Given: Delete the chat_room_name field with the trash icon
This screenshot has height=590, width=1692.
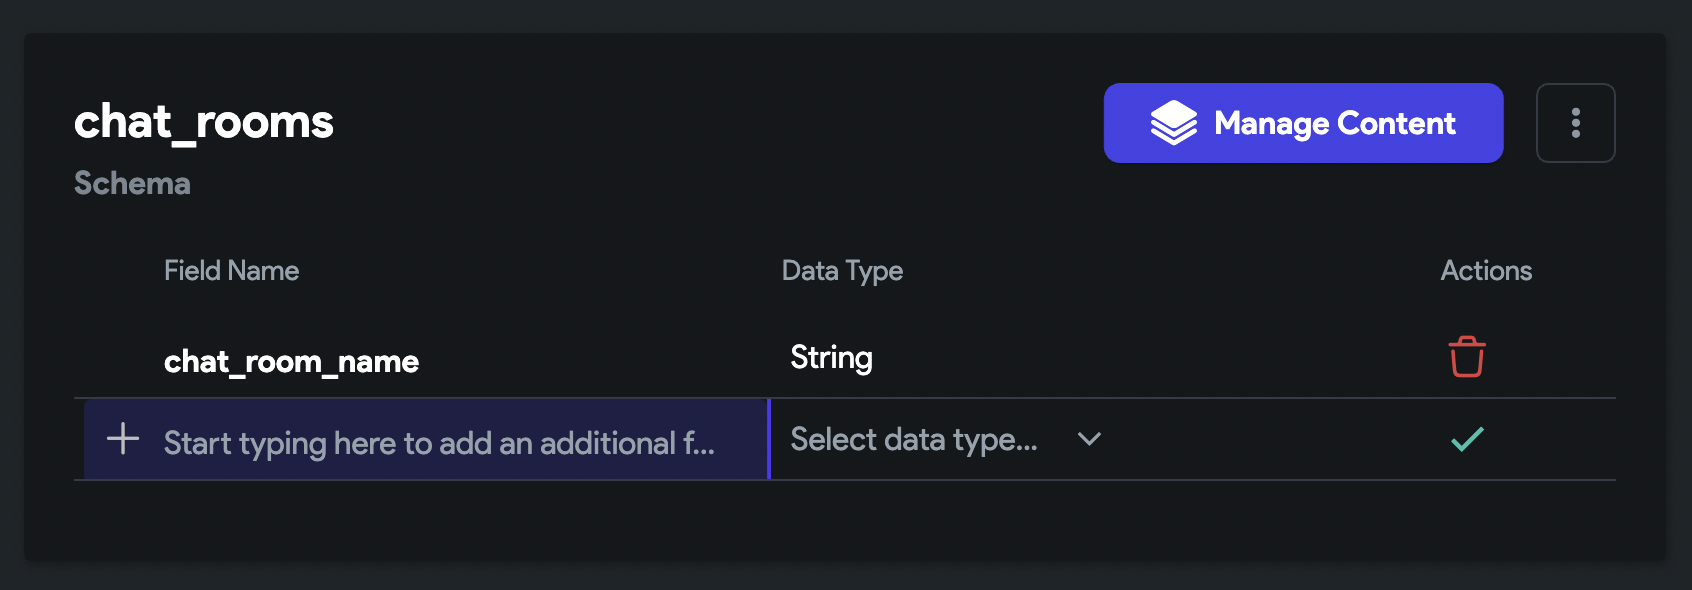Looking at the screenshot, I should point(1467,357).
